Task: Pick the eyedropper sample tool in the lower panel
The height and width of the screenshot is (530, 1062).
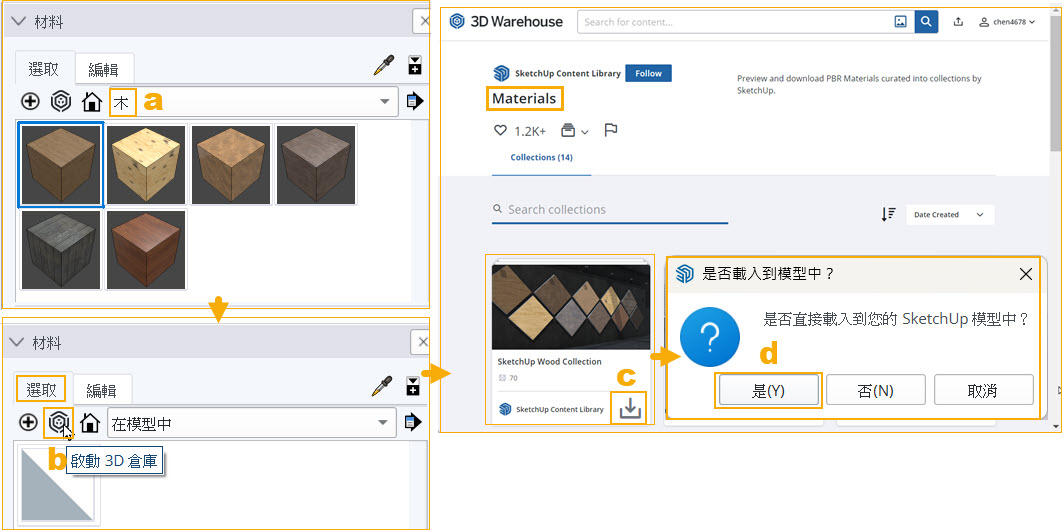Action: click(382, 387)
